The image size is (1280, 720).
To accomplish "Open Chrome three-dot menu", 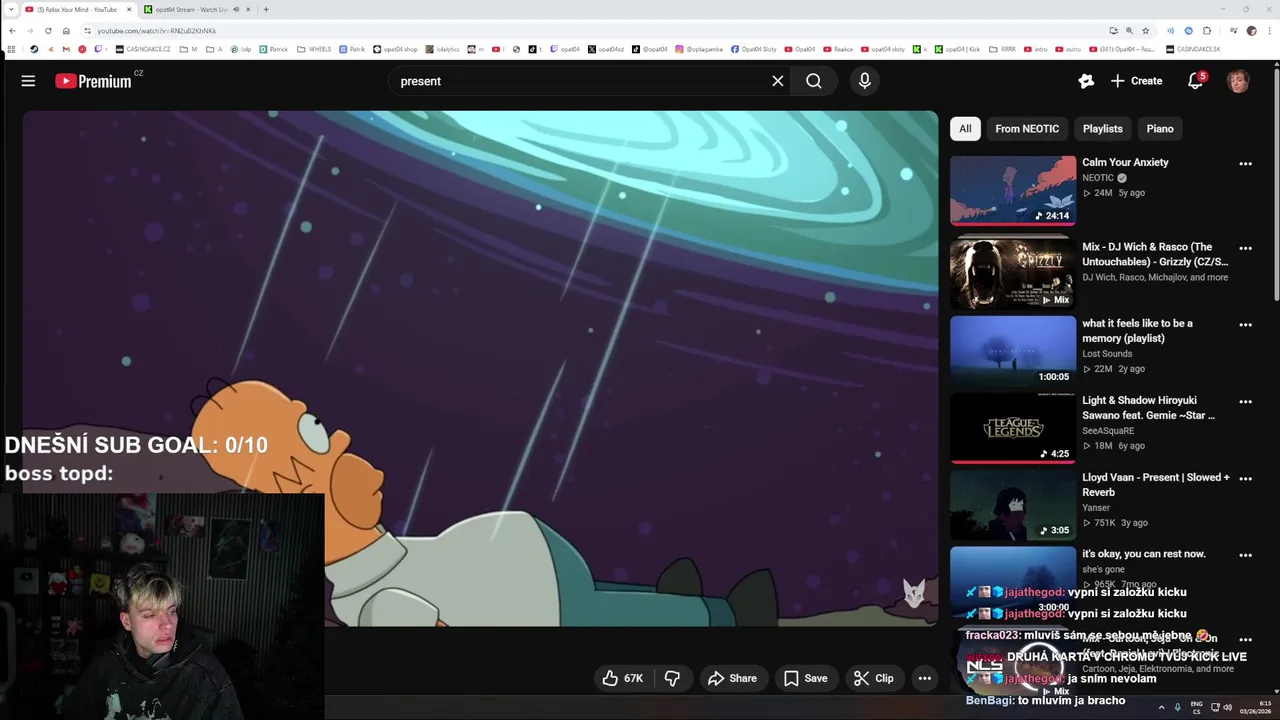I will coord(1269,31).
